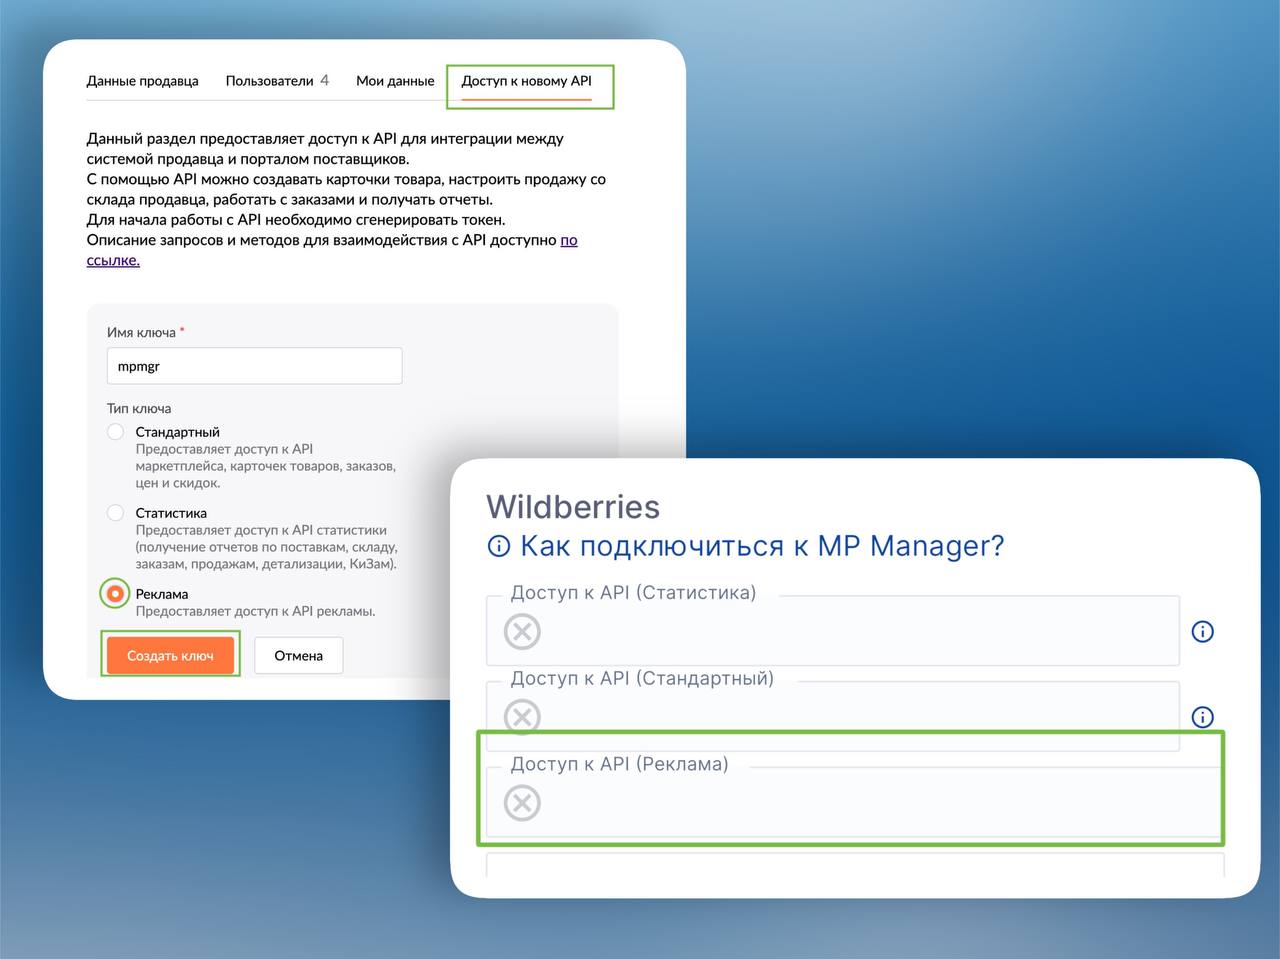The width and height of the screenshot is (1280, 959).
Task: Go to the Мои данные tab
Action: point(395,81)
